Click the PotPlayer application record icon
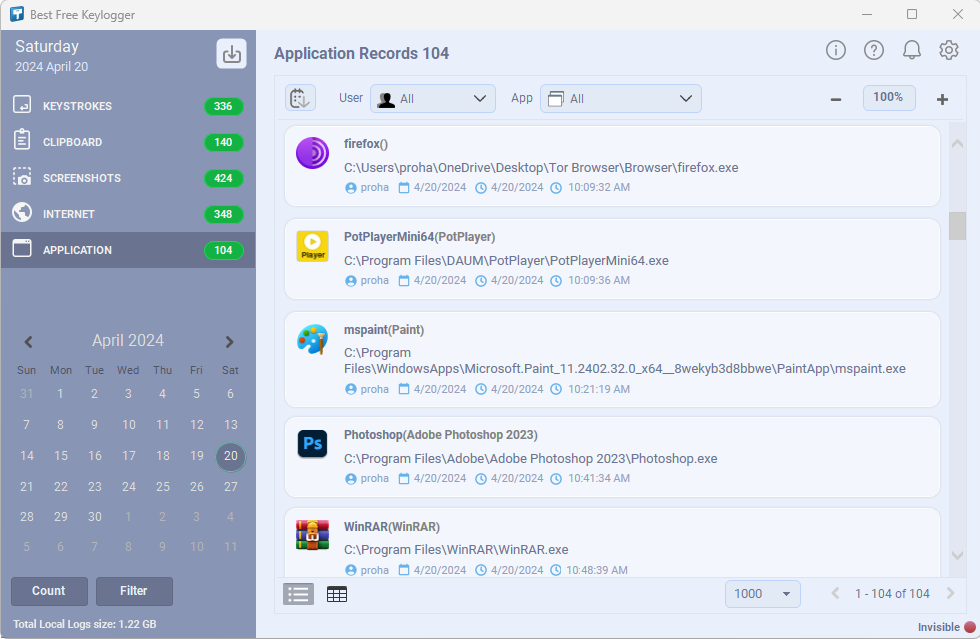This screenshot has height=639, width=980. pyautogui.click(x=312, y=246)
